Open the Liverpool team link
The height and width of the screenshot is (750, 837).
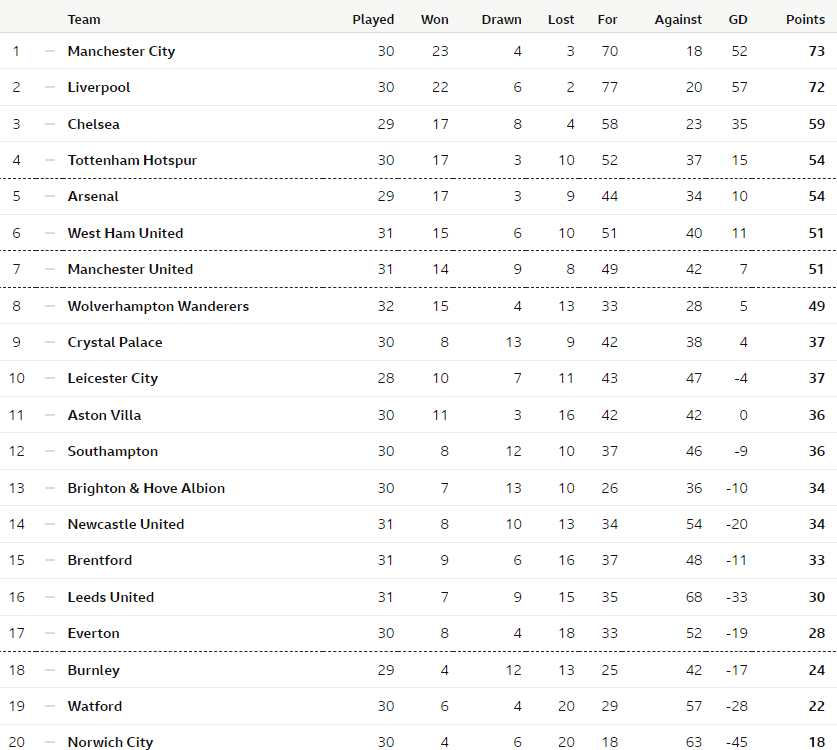(99, 88)
